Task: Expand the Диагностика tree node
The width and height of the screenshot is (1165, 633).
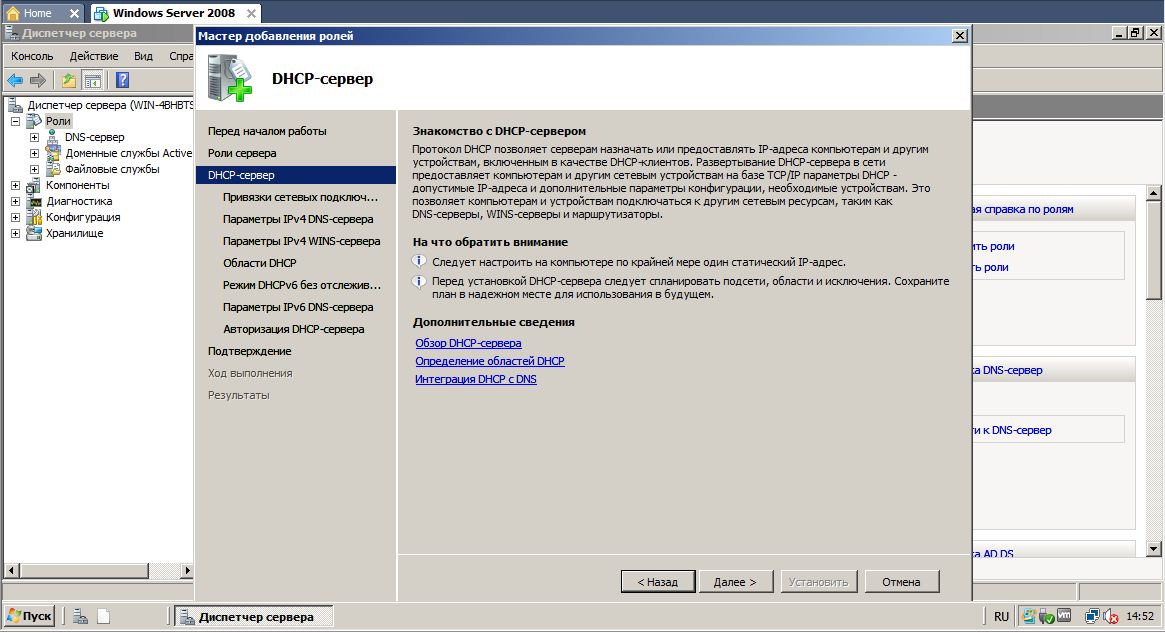Action: [x=15, y=201]
